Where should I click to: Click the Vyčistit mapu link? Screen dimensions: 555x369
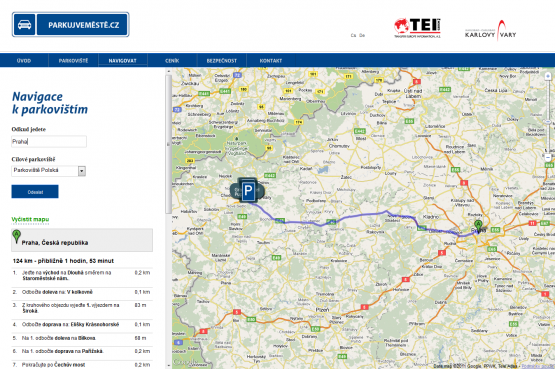(x=30, y=219)
